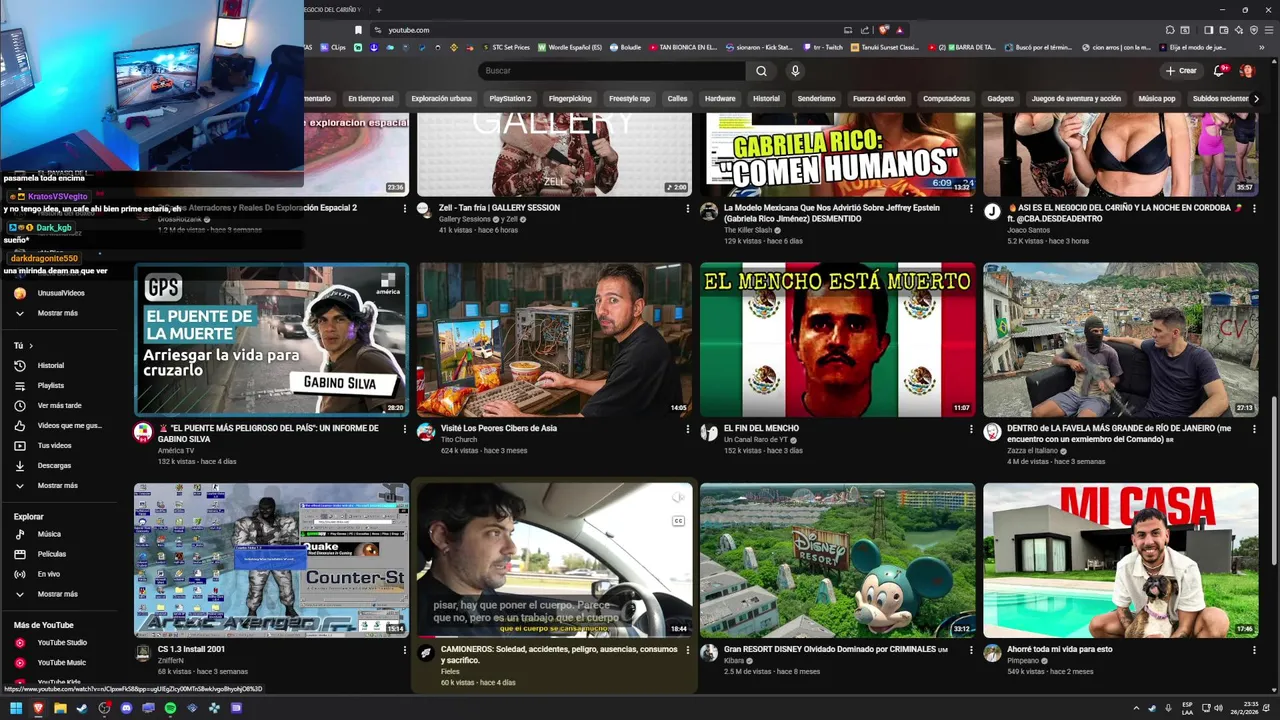Play the Disney Resort video thumbnail
The height and width of the screenshot is (720, 1280).
pos(838,561)
